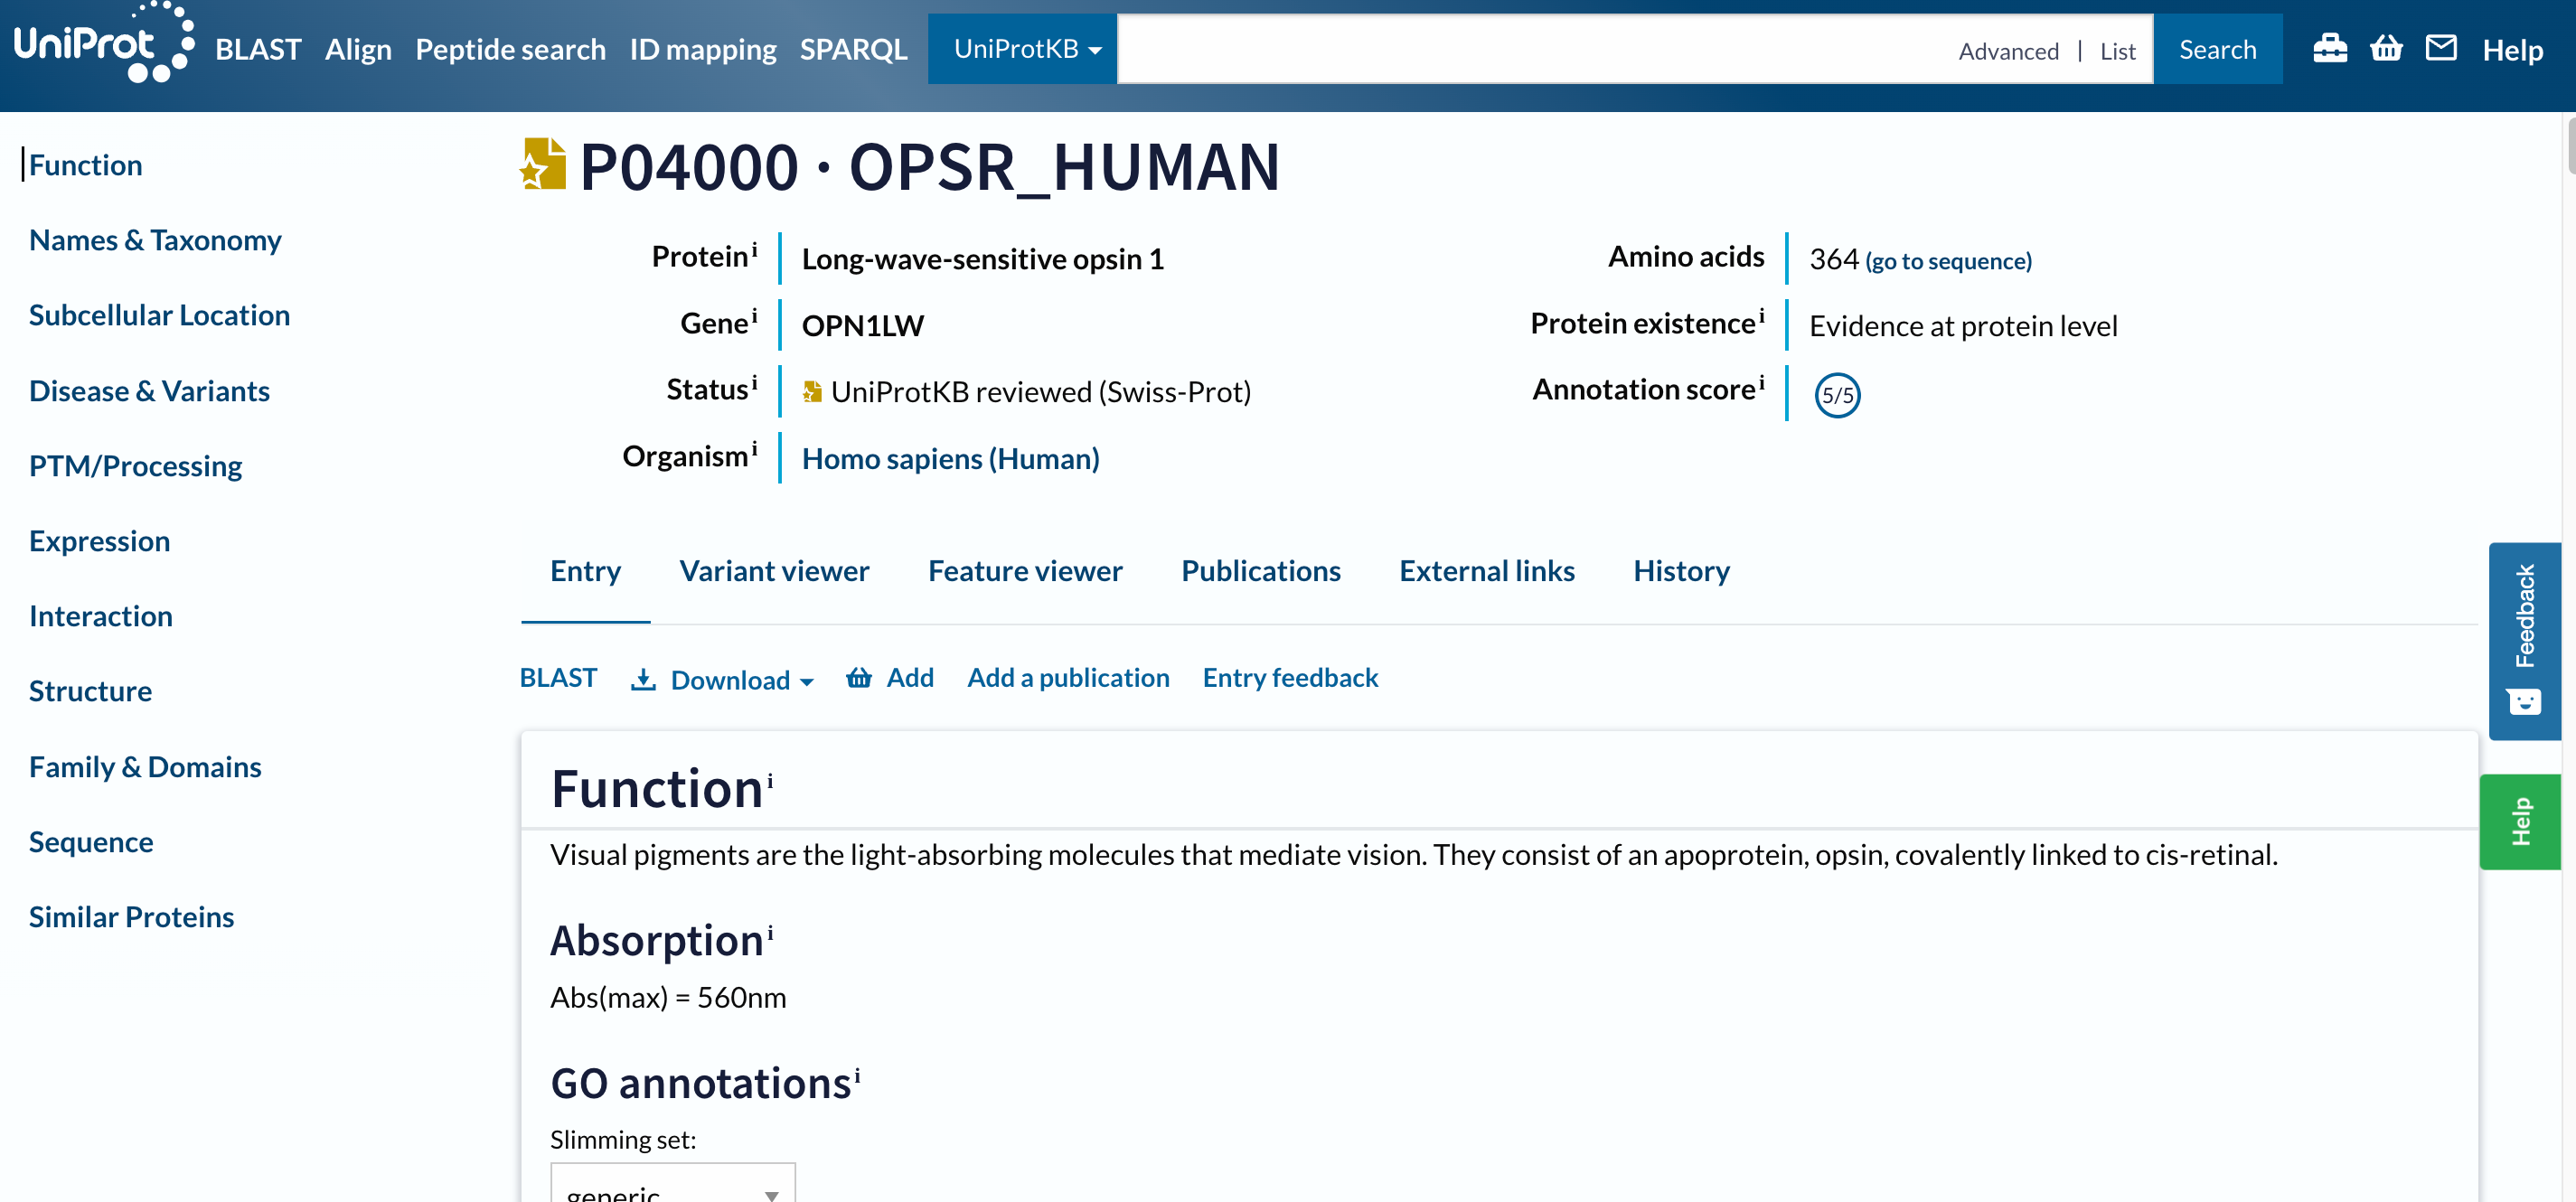Open the External links tab
The image size is (2576, 1202).
[1487, 571]
